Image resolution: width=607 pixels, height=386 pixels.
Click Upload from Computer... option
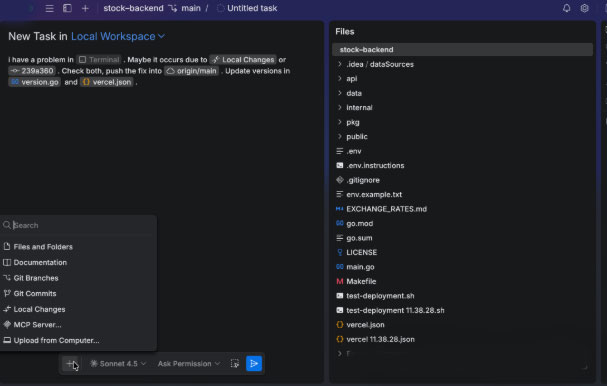(79, 340)
